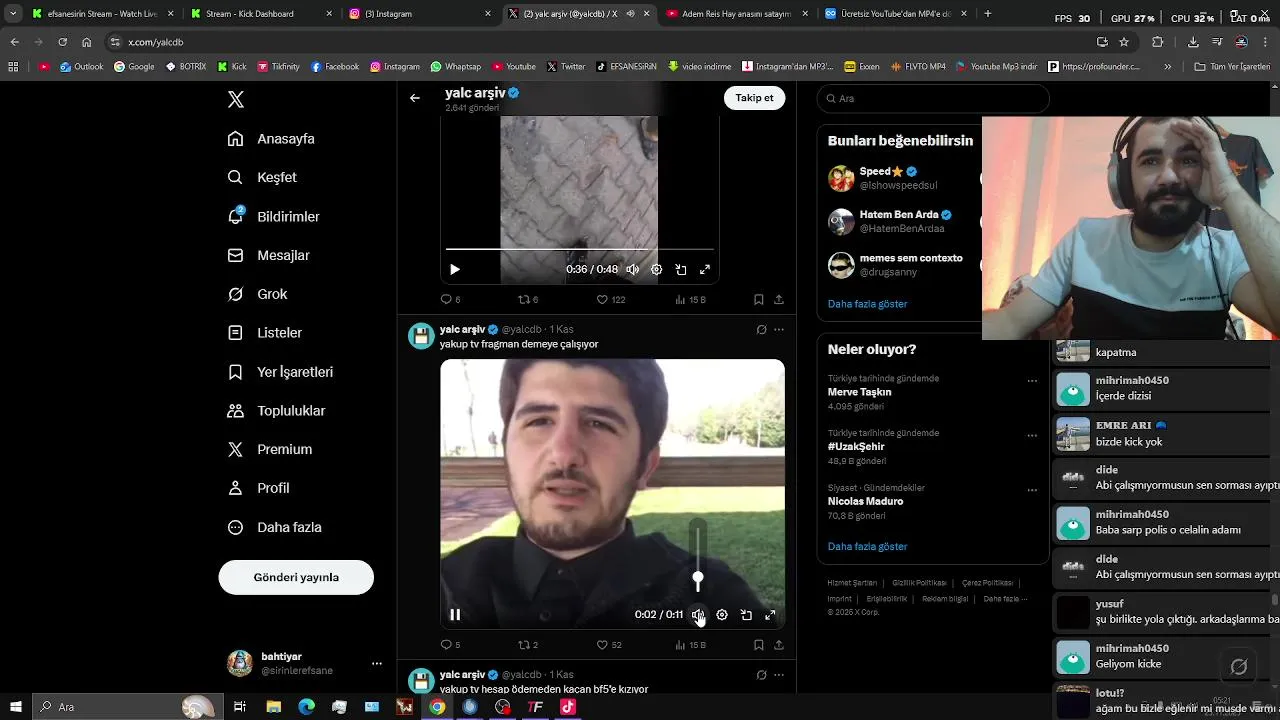The height and width of the screenshot is (720, 1280).
Task: Open more options on fragman post
Action: tap(779, 329)
